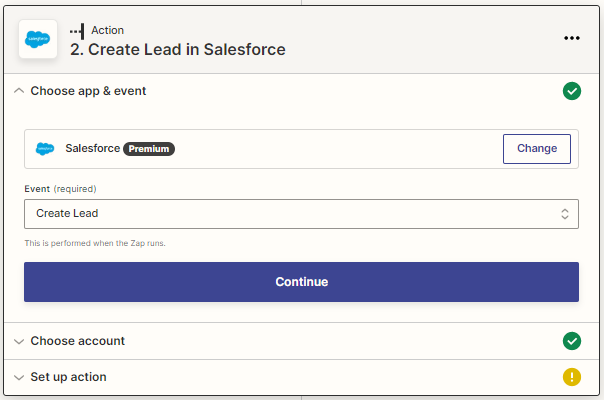Open the Event dropdown showing Create Lead
The height and width of the screenshot is (400, 604).
[301, 214]
